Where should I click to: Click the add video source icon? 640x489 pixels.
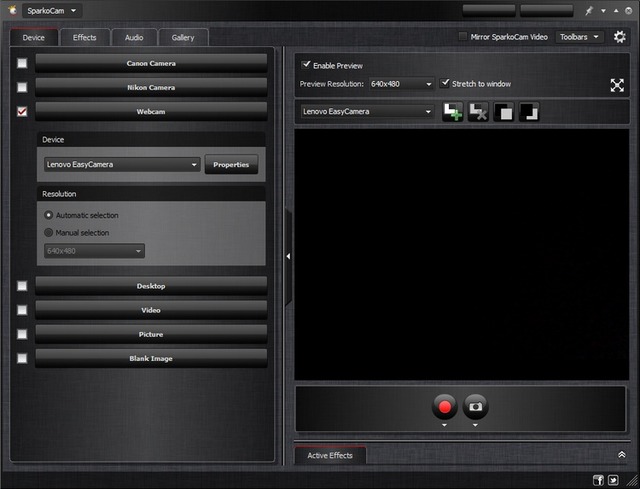tap(454, 112)
